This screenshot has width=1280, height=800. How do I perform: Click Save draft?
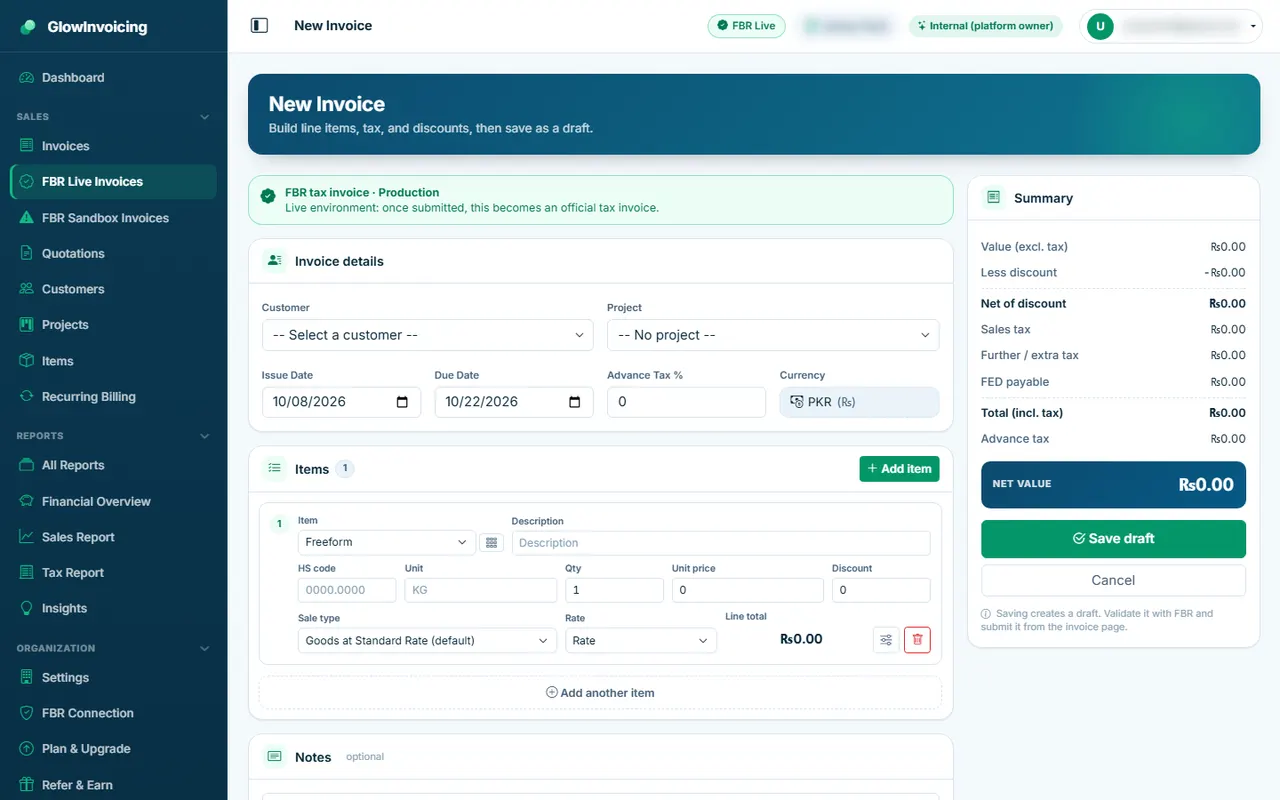[x=1113, y=538]
